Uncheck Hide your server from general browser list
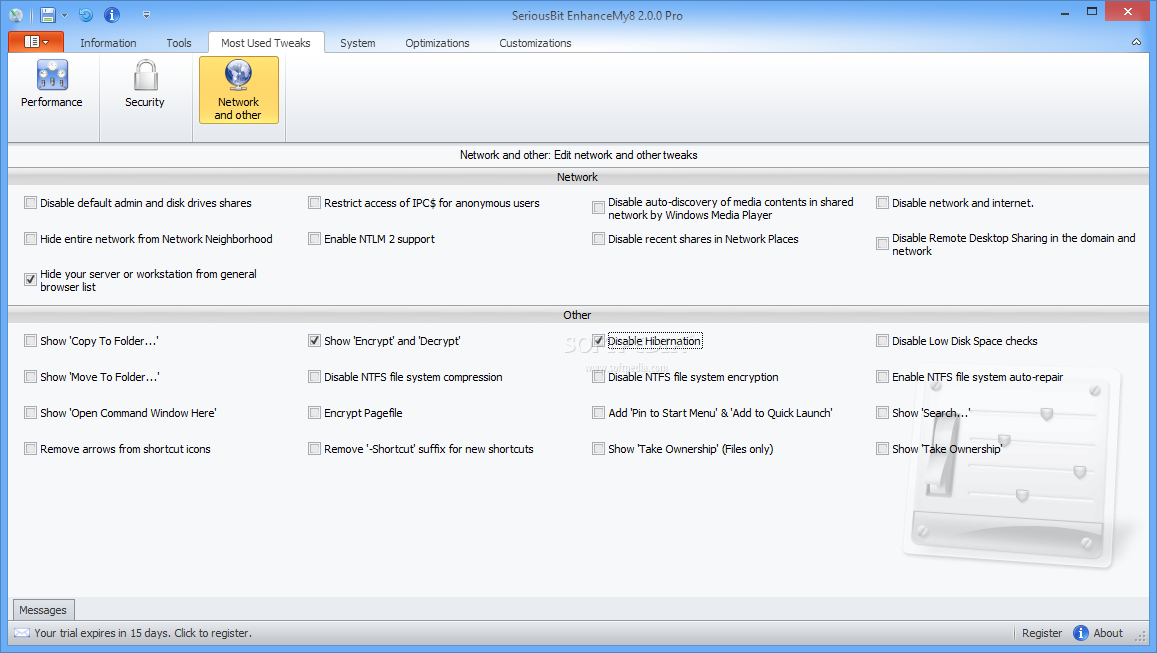This screenshot has width=1157, height=653. 30,280
